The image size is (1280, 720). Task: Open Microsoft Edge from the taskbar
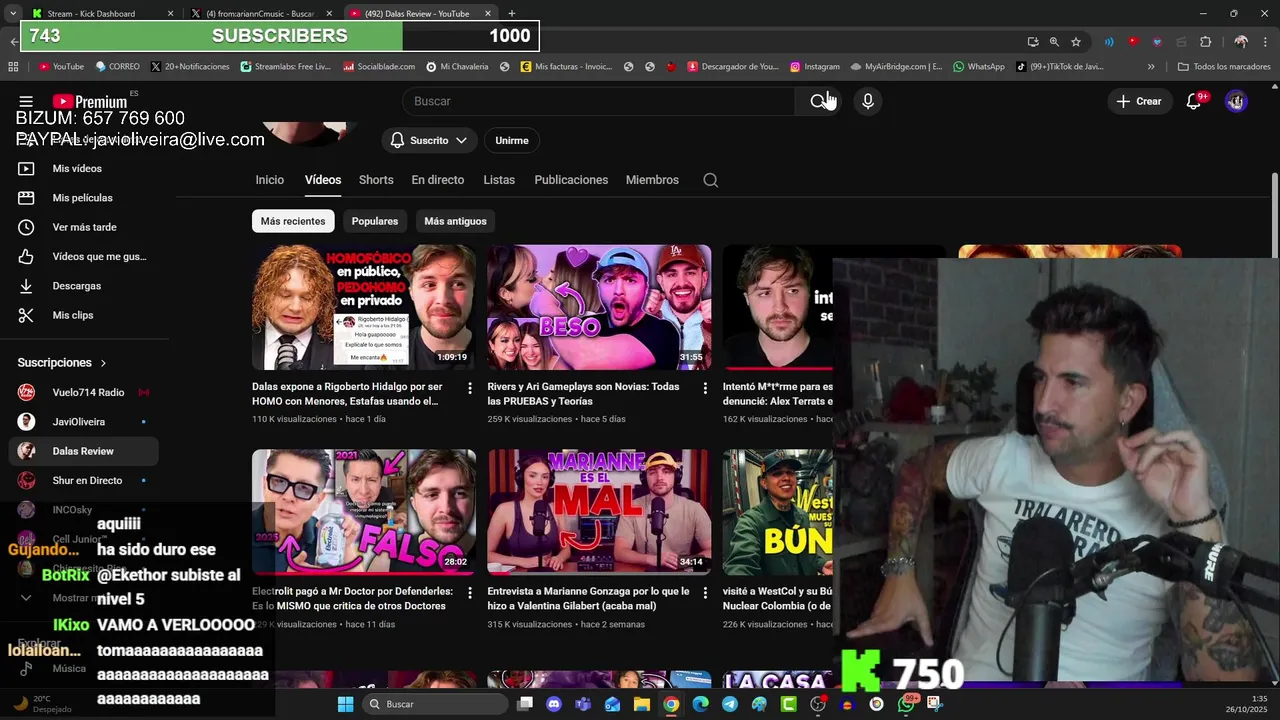[700, 704]
